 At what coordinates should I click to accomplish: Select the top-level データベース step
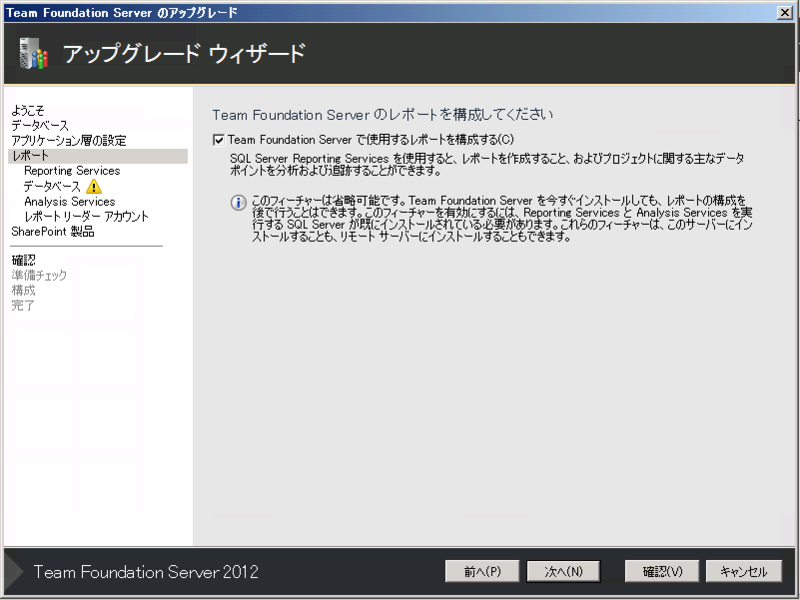click(x=40, y=126)
